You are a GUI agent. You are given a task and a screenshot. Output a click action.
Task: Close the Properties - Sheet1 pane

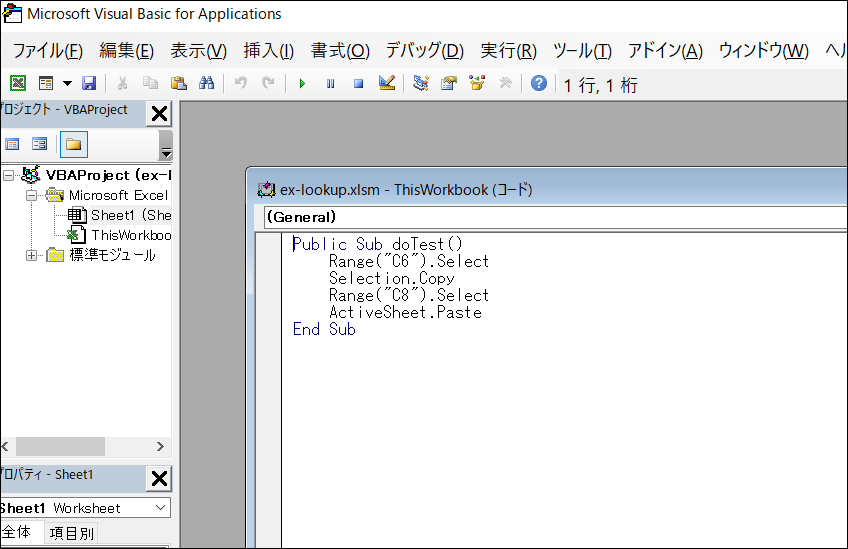tap(159, 479)
